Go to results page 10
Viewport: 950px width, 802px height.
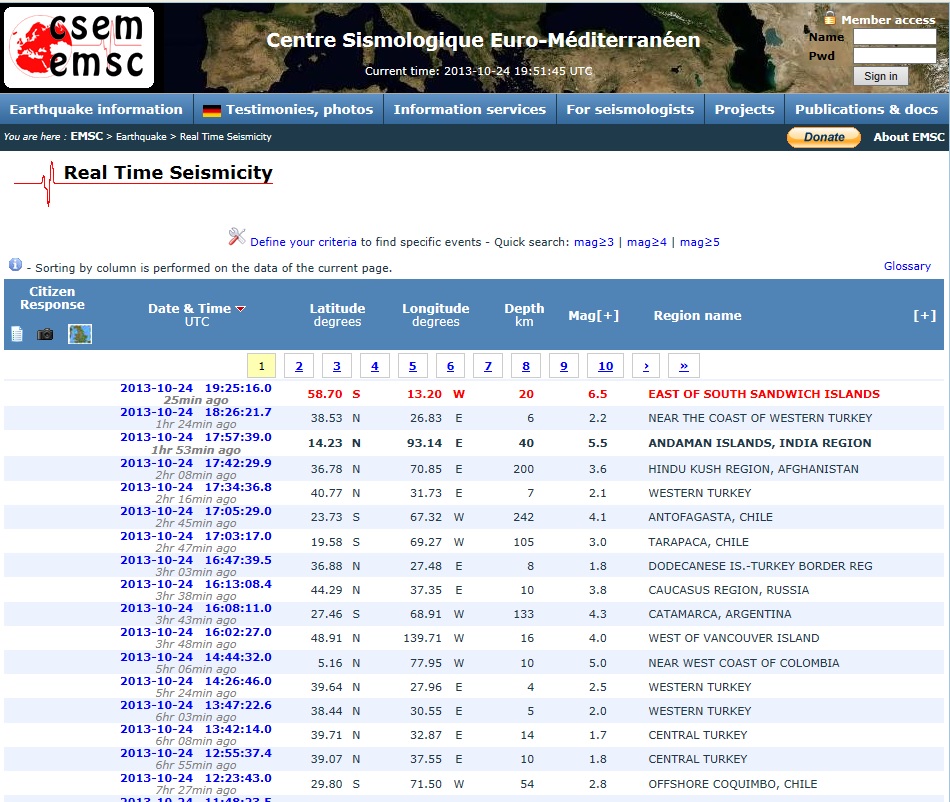pyautogui.click(x=605, y=366)
